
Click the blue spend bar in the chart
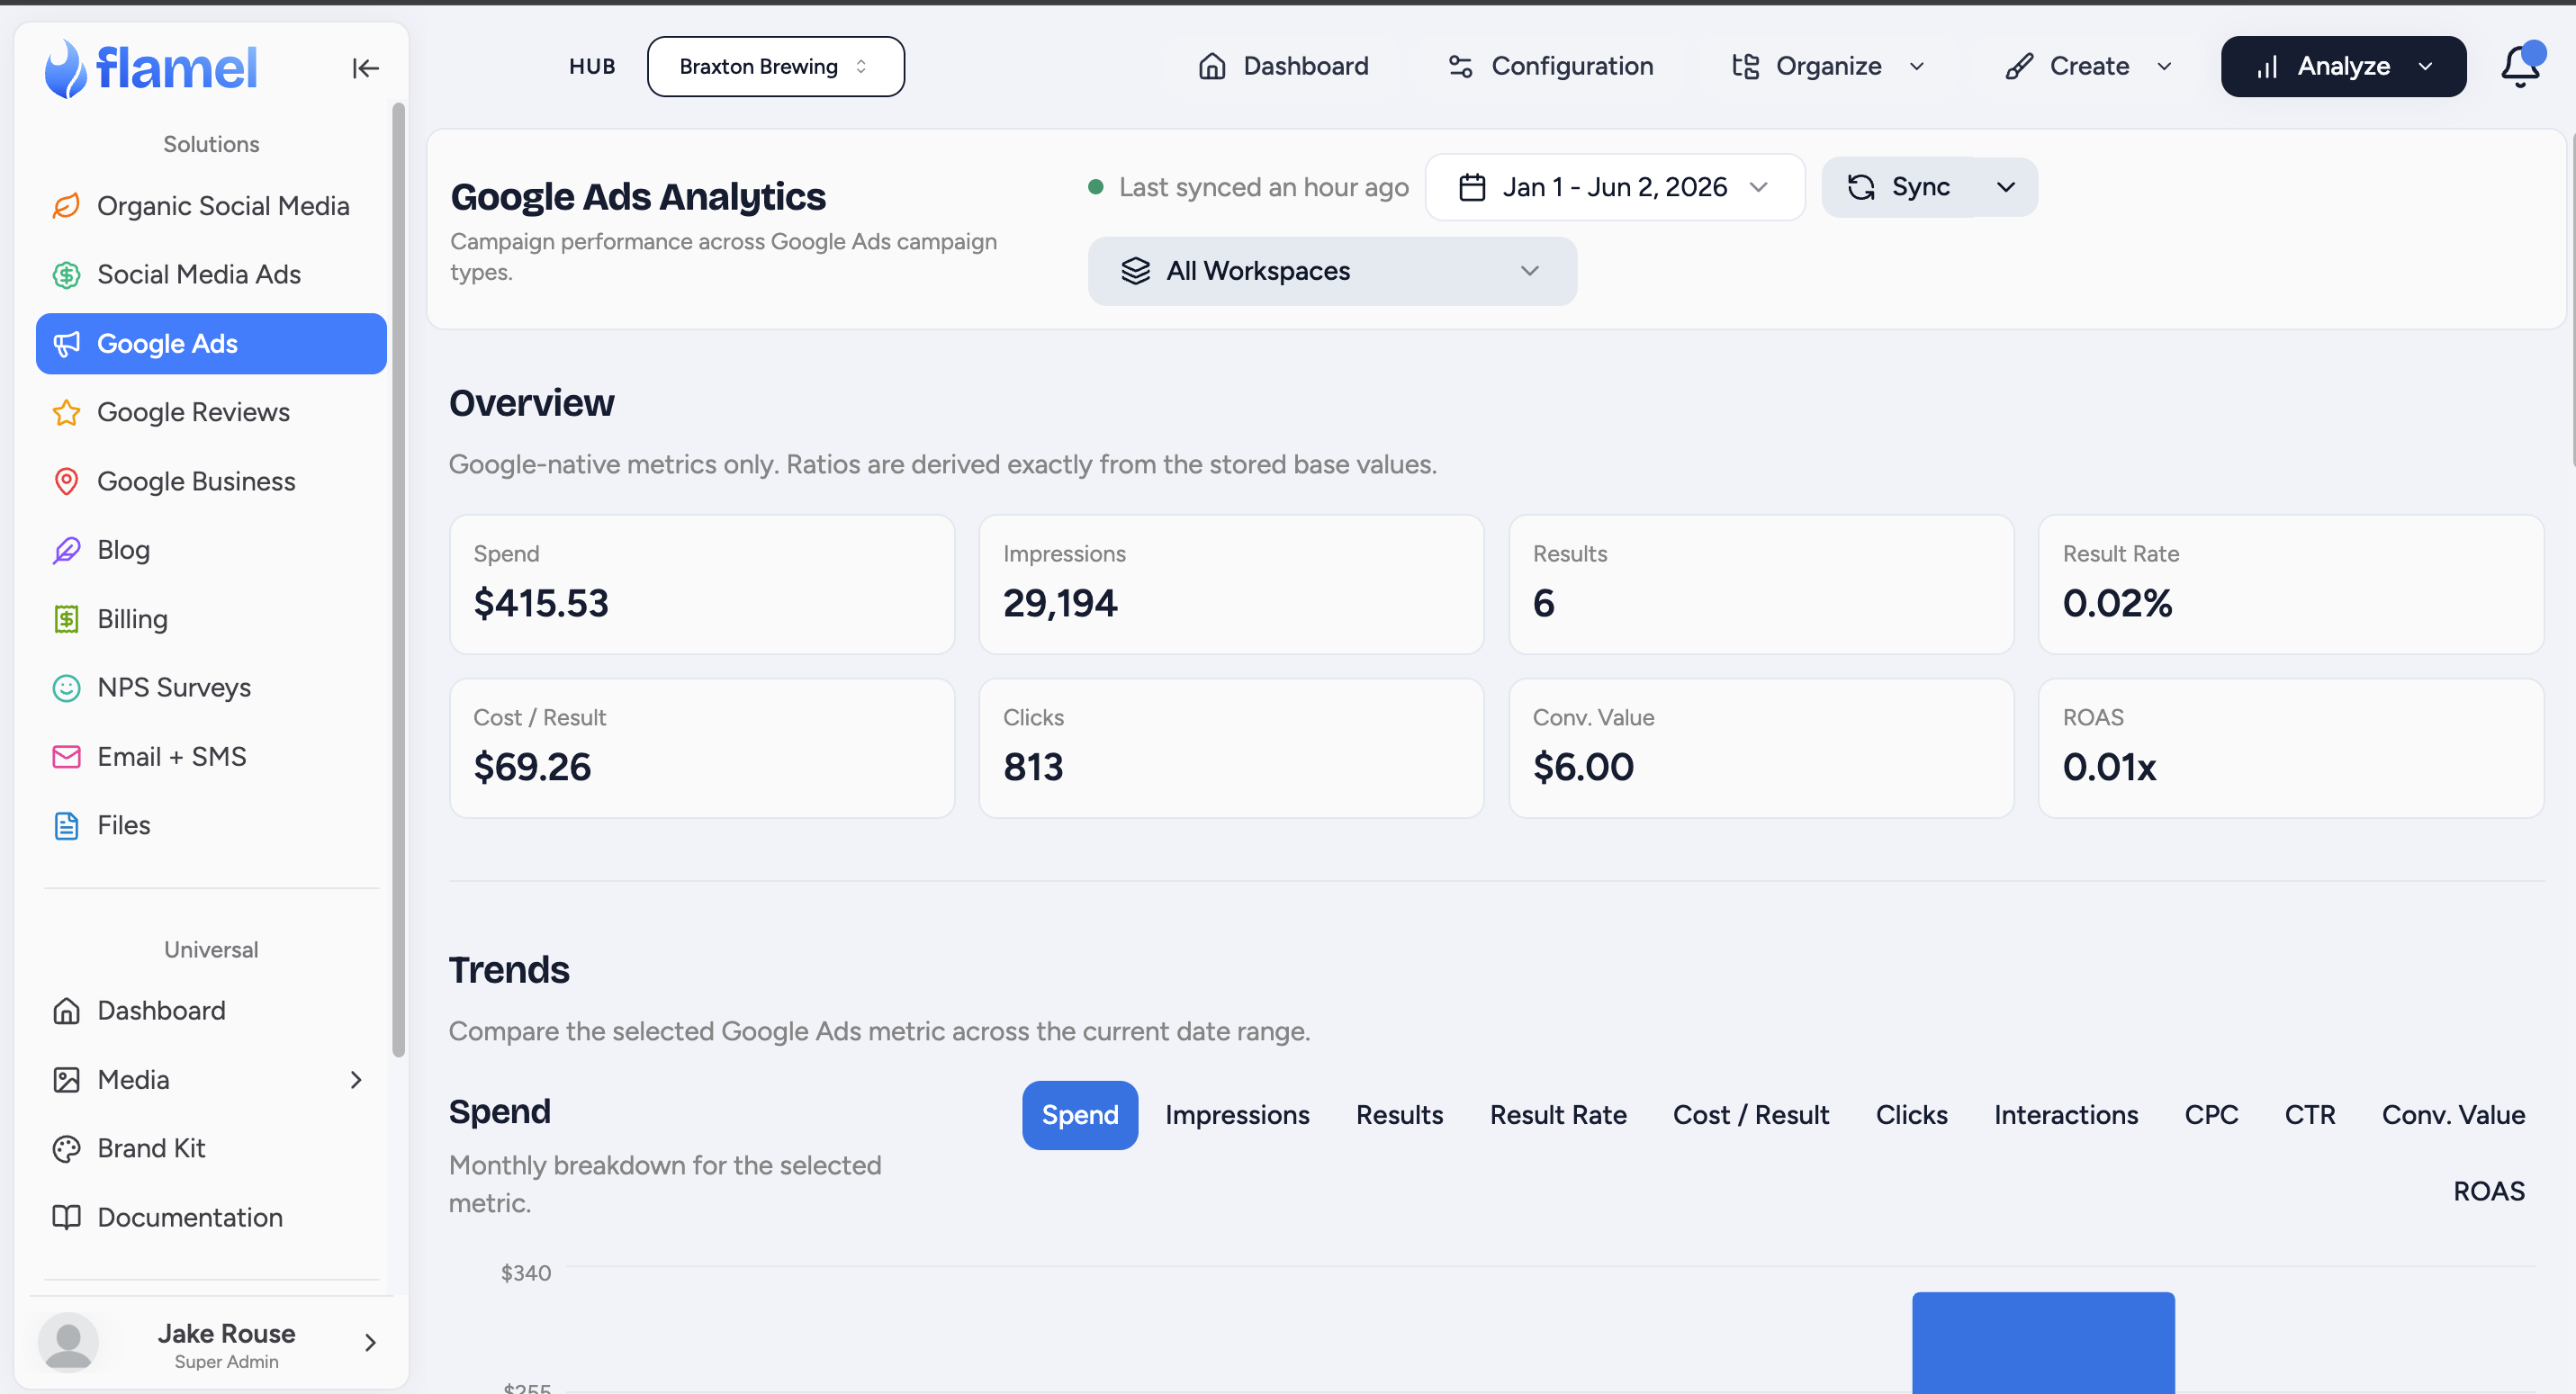point(2043,1342)
